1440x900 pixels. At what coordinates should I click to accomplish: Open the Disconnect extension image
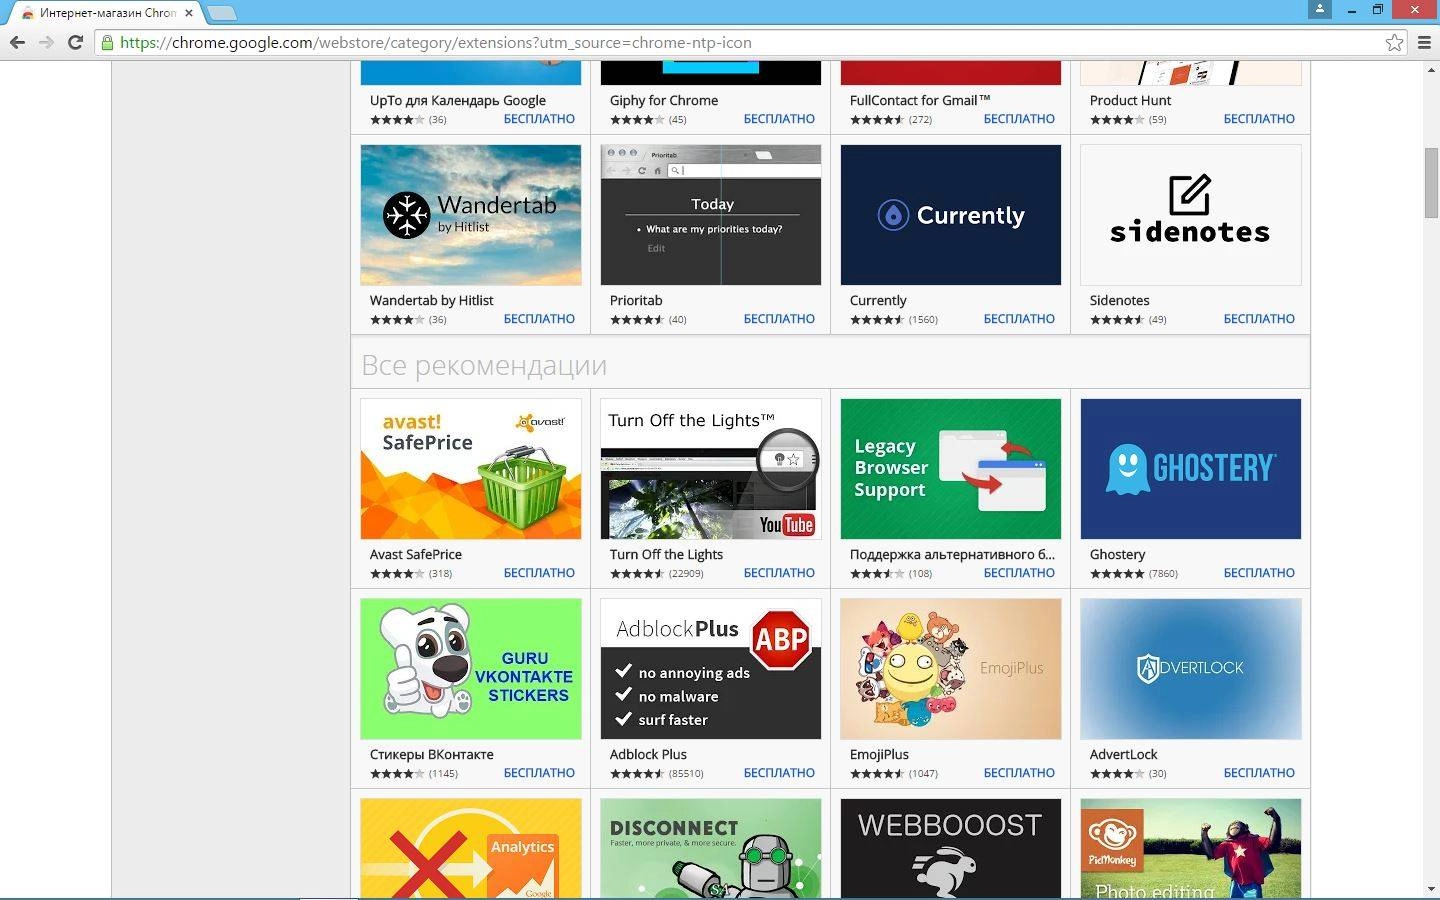[711, 848]
